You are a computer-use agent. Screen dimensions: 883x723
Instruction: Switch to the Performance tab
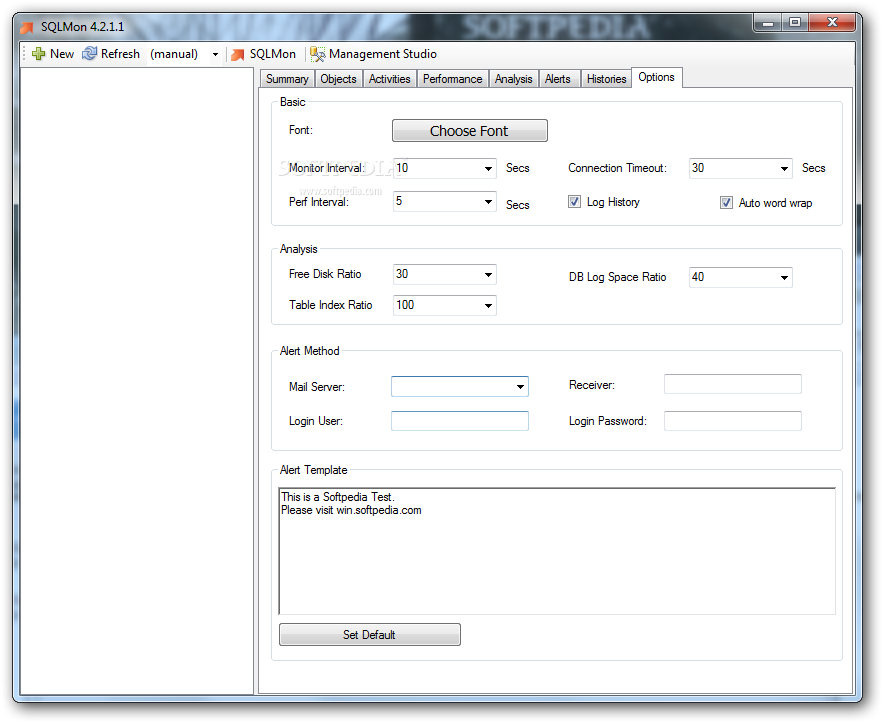click(x=453, y=79)
